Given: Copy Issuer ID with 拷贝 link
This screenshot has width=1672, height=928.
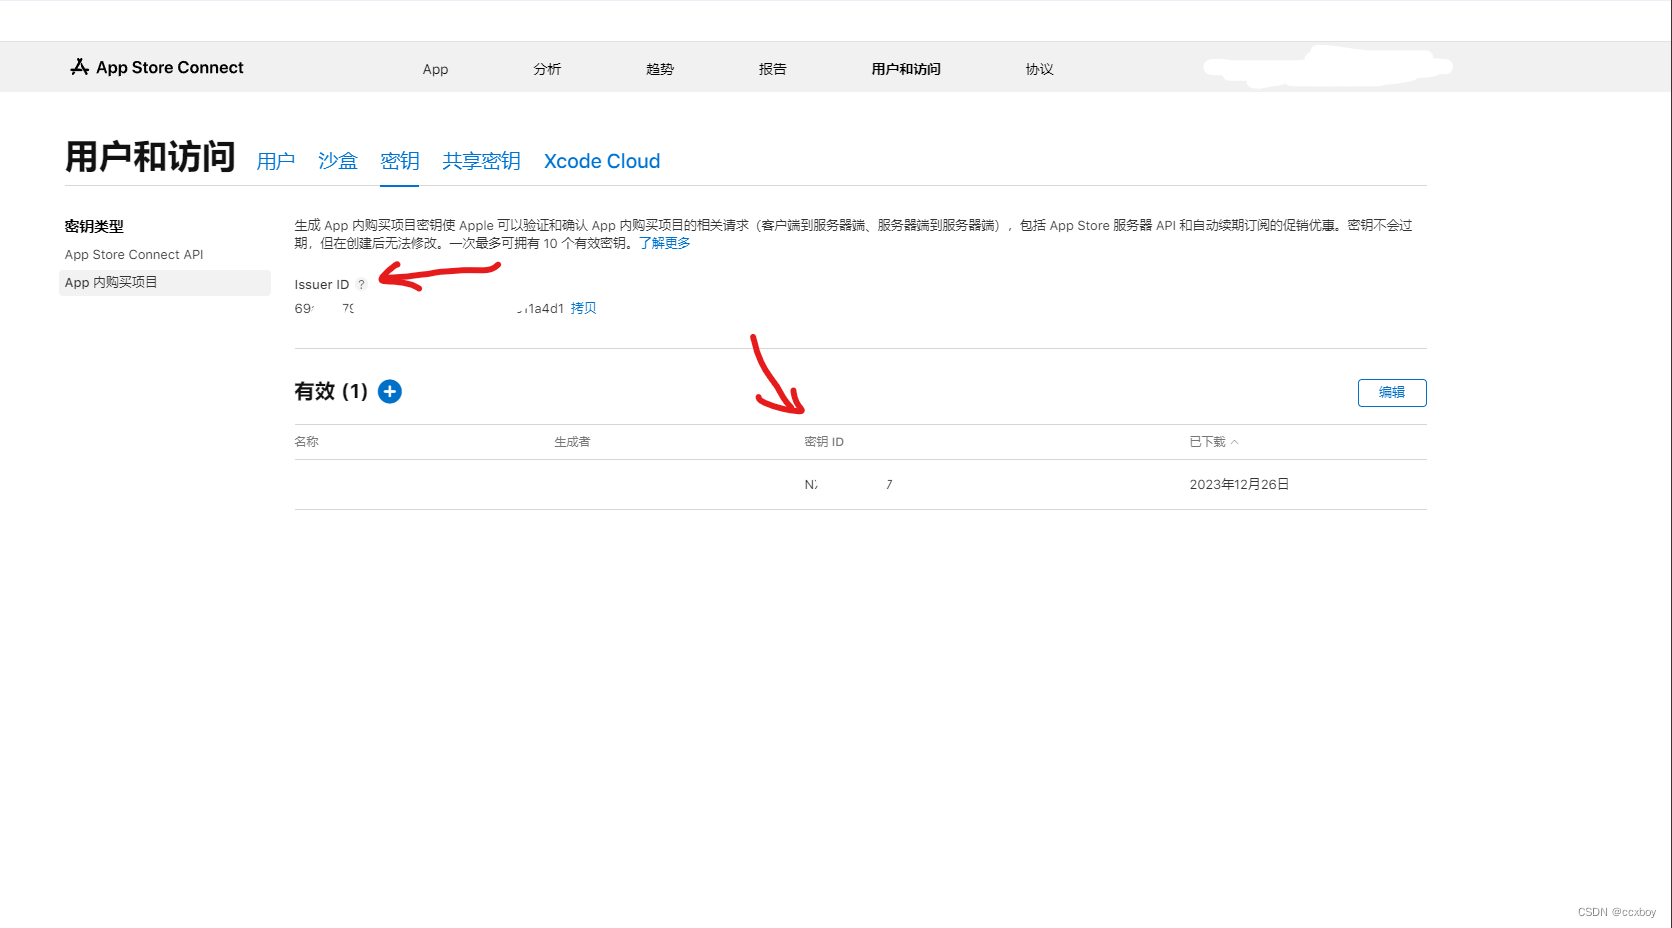Looking at the screenshot, I should [x=584, y=308].
